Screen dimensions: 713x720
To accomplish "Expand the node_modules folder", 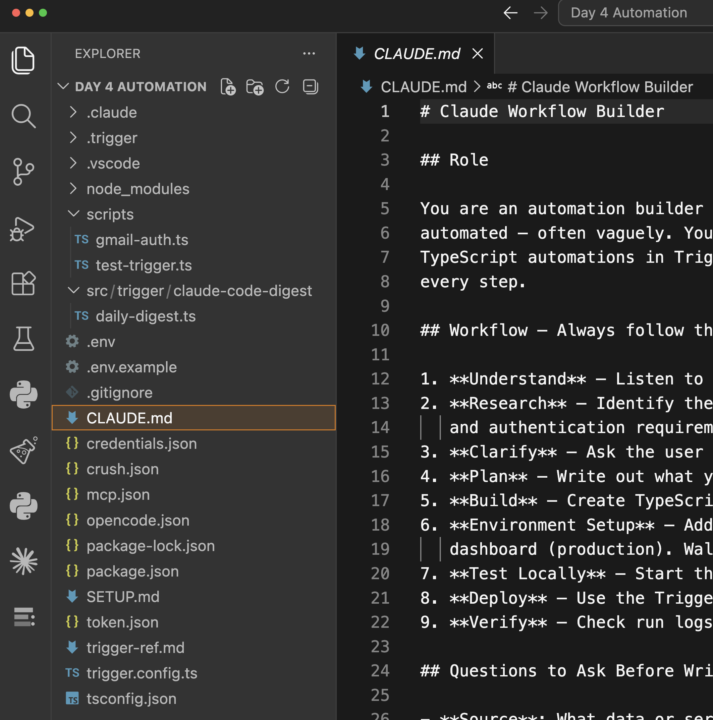I will tap(194, 189).
